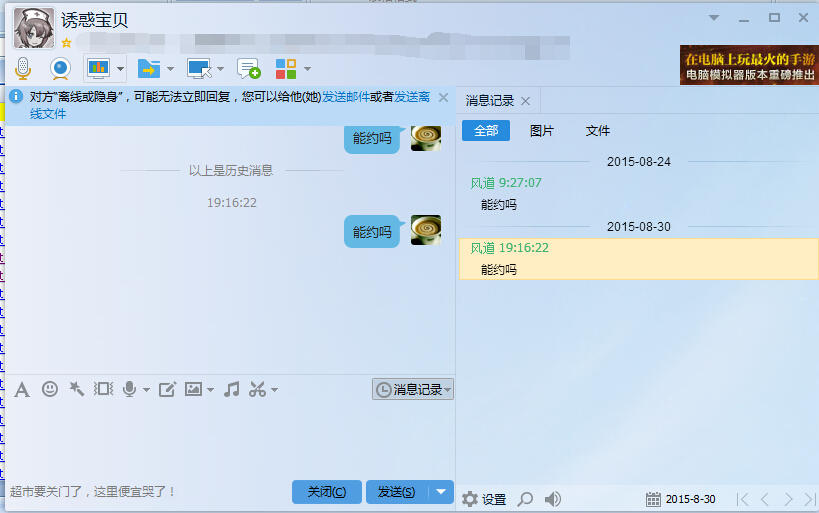Click the 诱惑宝贝 contact avatar

click(33, 28)
